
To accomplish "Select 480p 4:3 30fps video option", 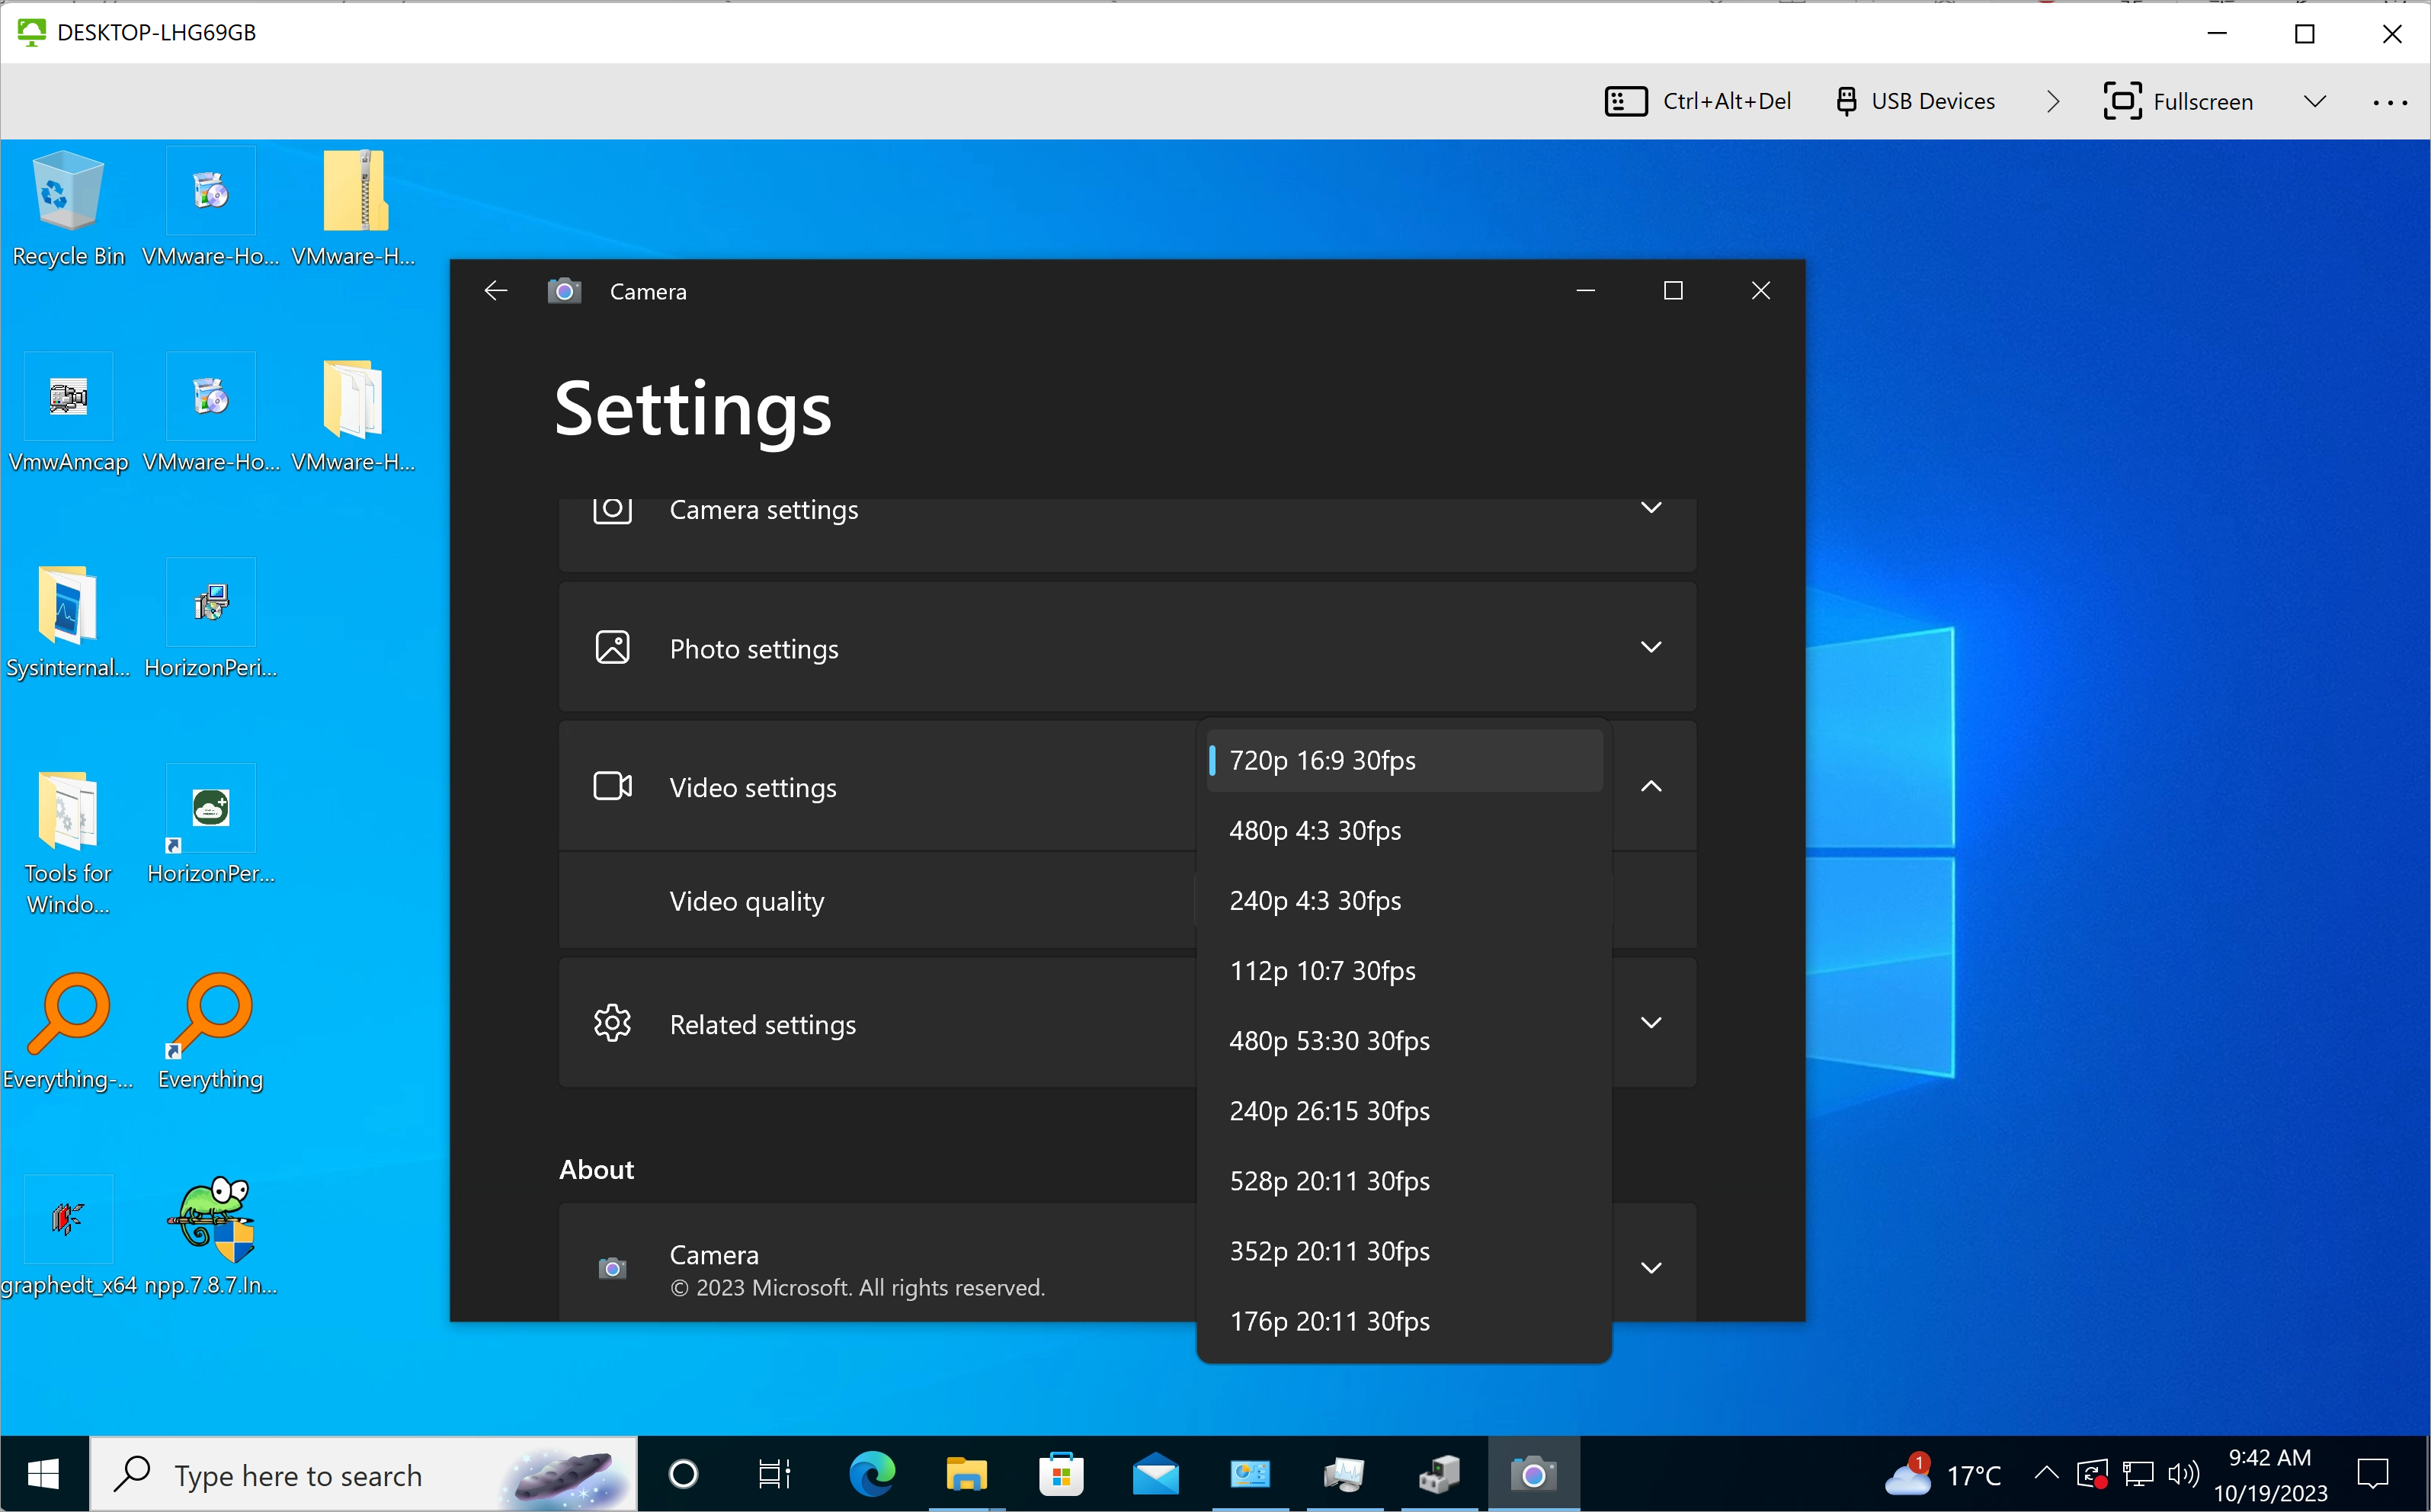I will click(1317, 829).
